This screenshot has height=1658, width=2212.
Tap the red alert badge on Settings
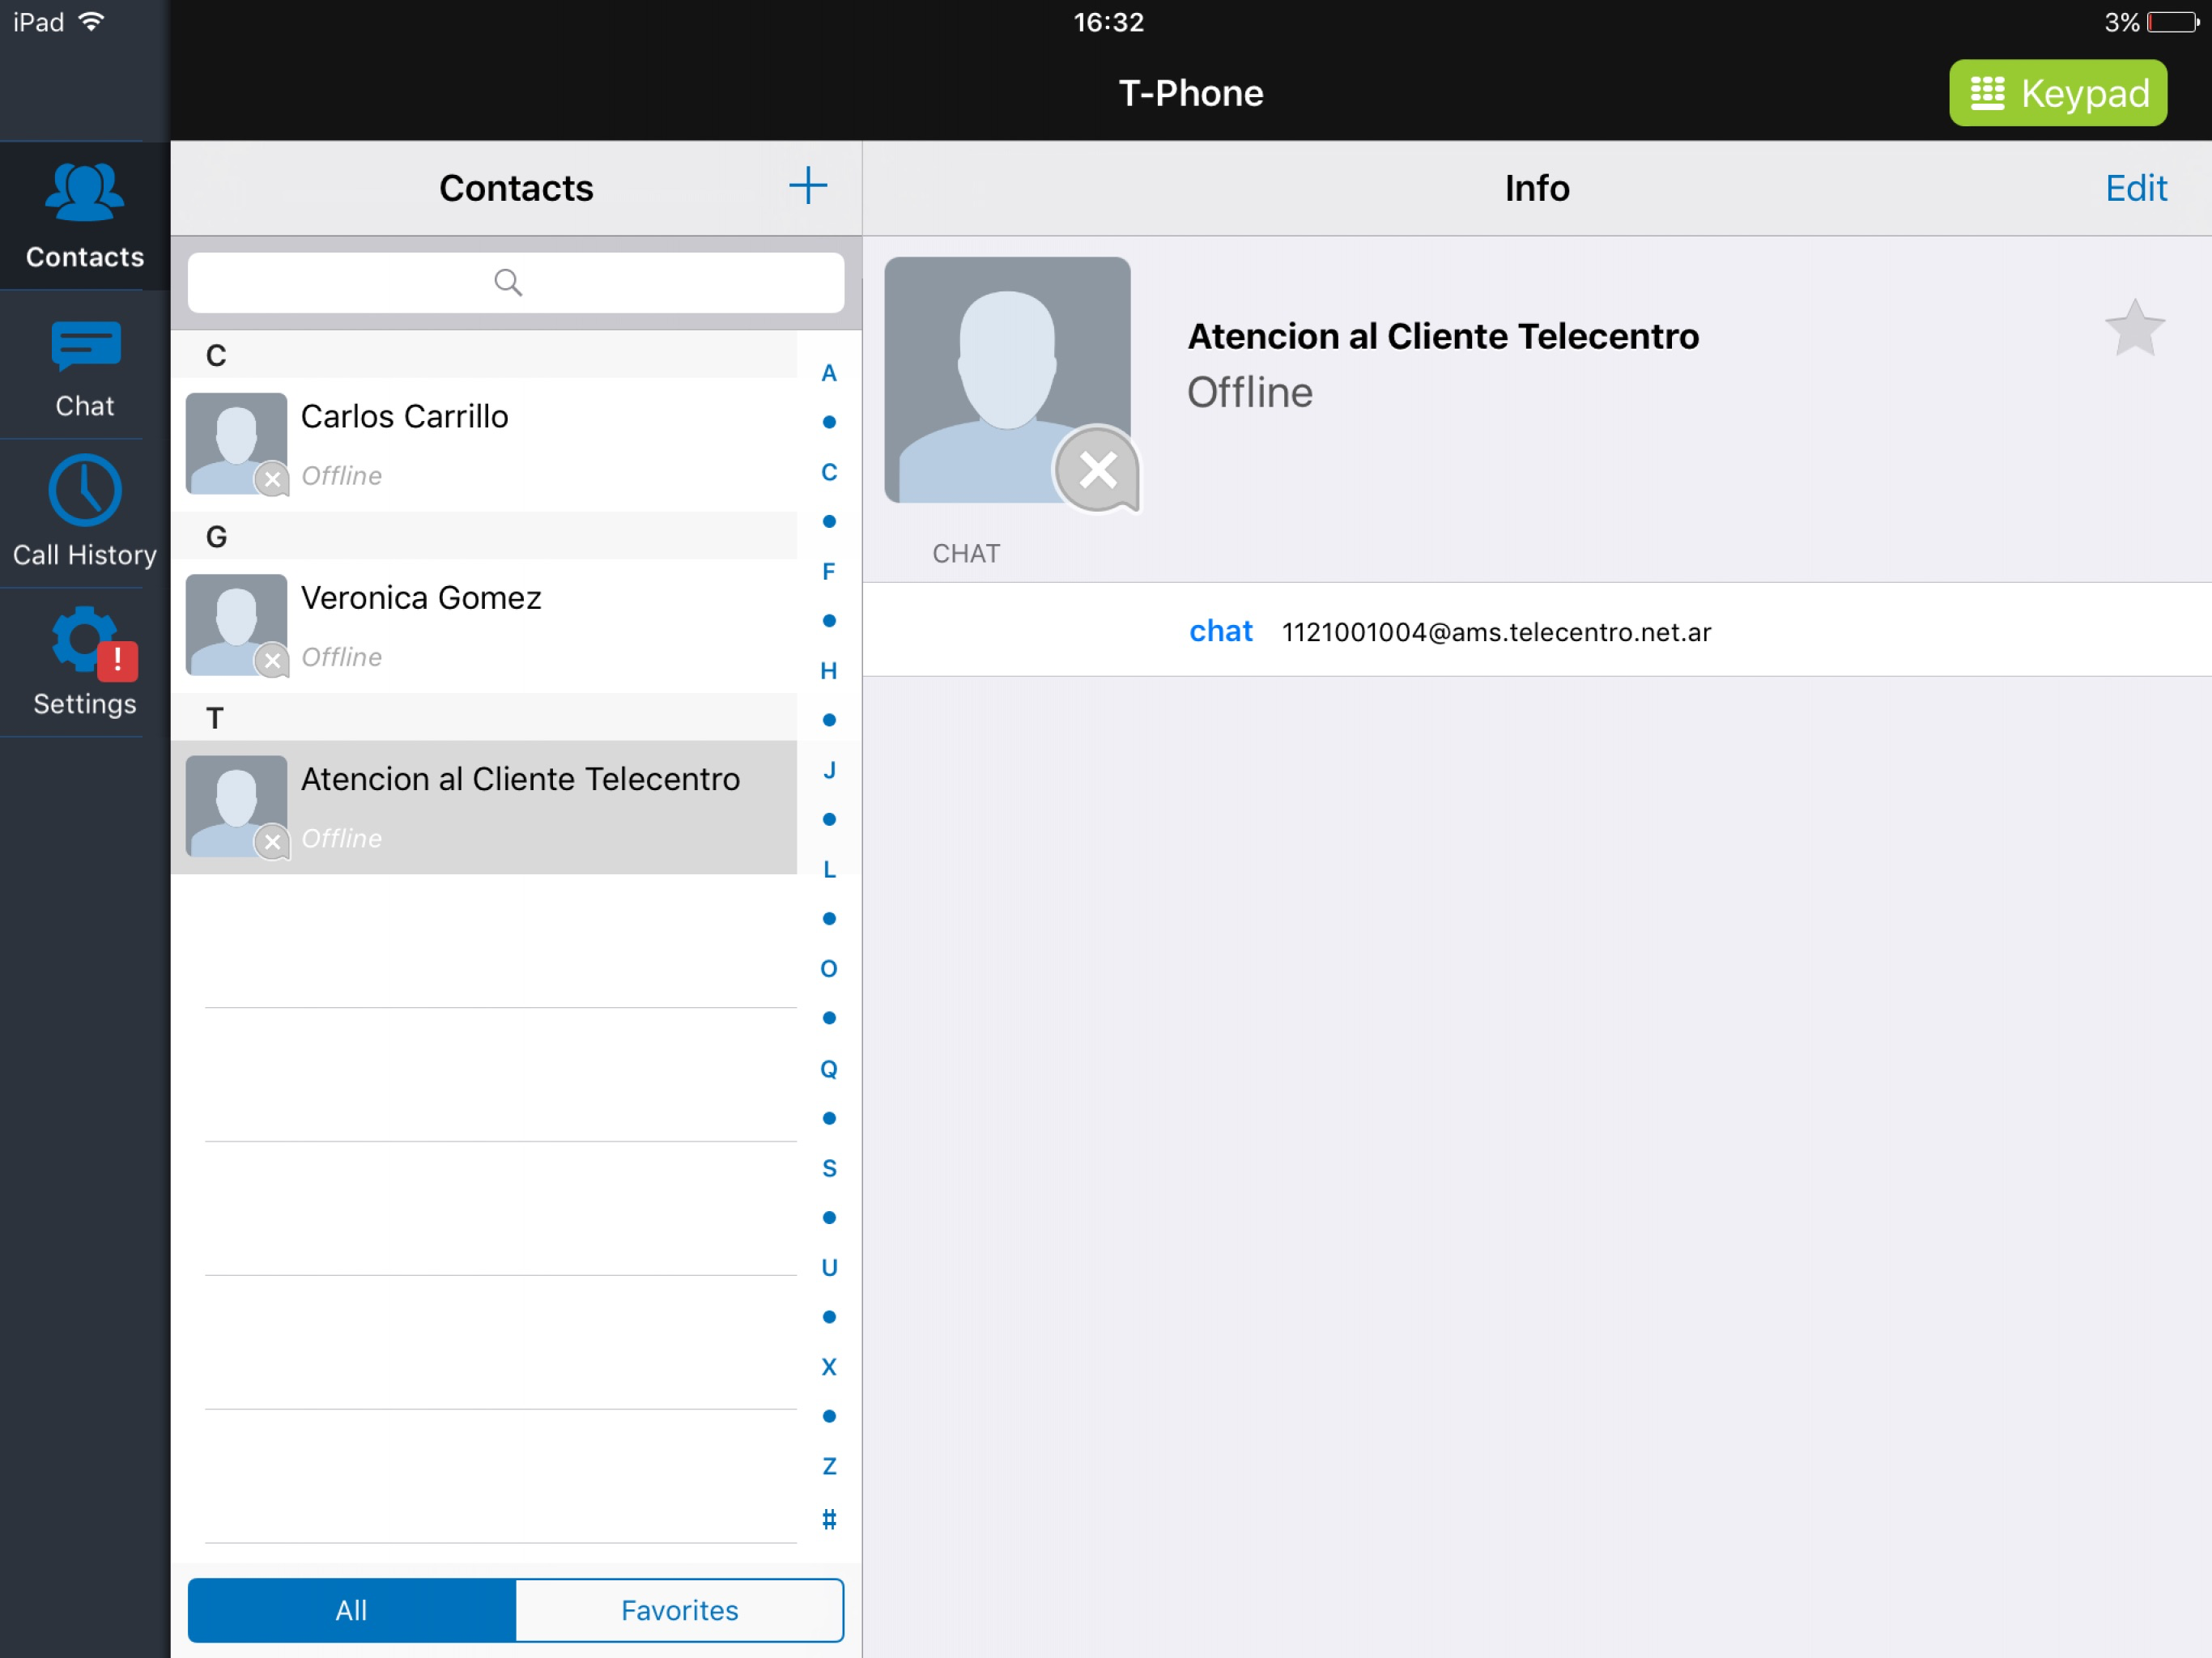(117, 659)
